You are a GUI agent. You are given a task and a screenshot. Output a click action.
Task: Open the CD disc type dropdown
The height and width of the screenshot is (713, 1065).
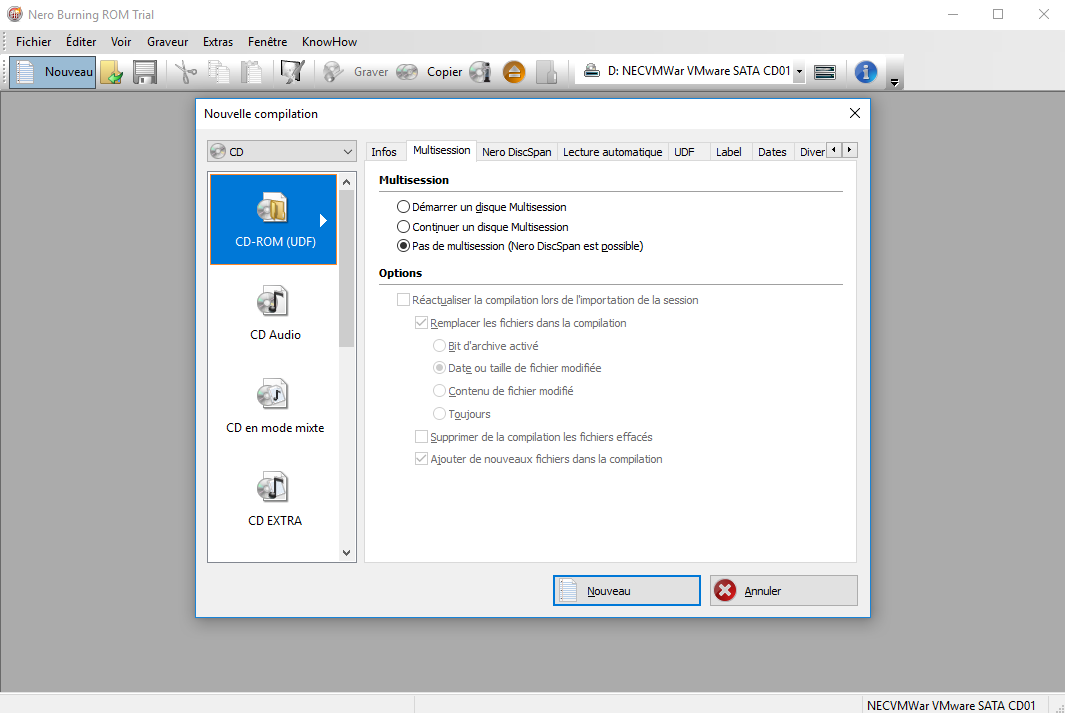pyautogui.click(x=282, y=151)
